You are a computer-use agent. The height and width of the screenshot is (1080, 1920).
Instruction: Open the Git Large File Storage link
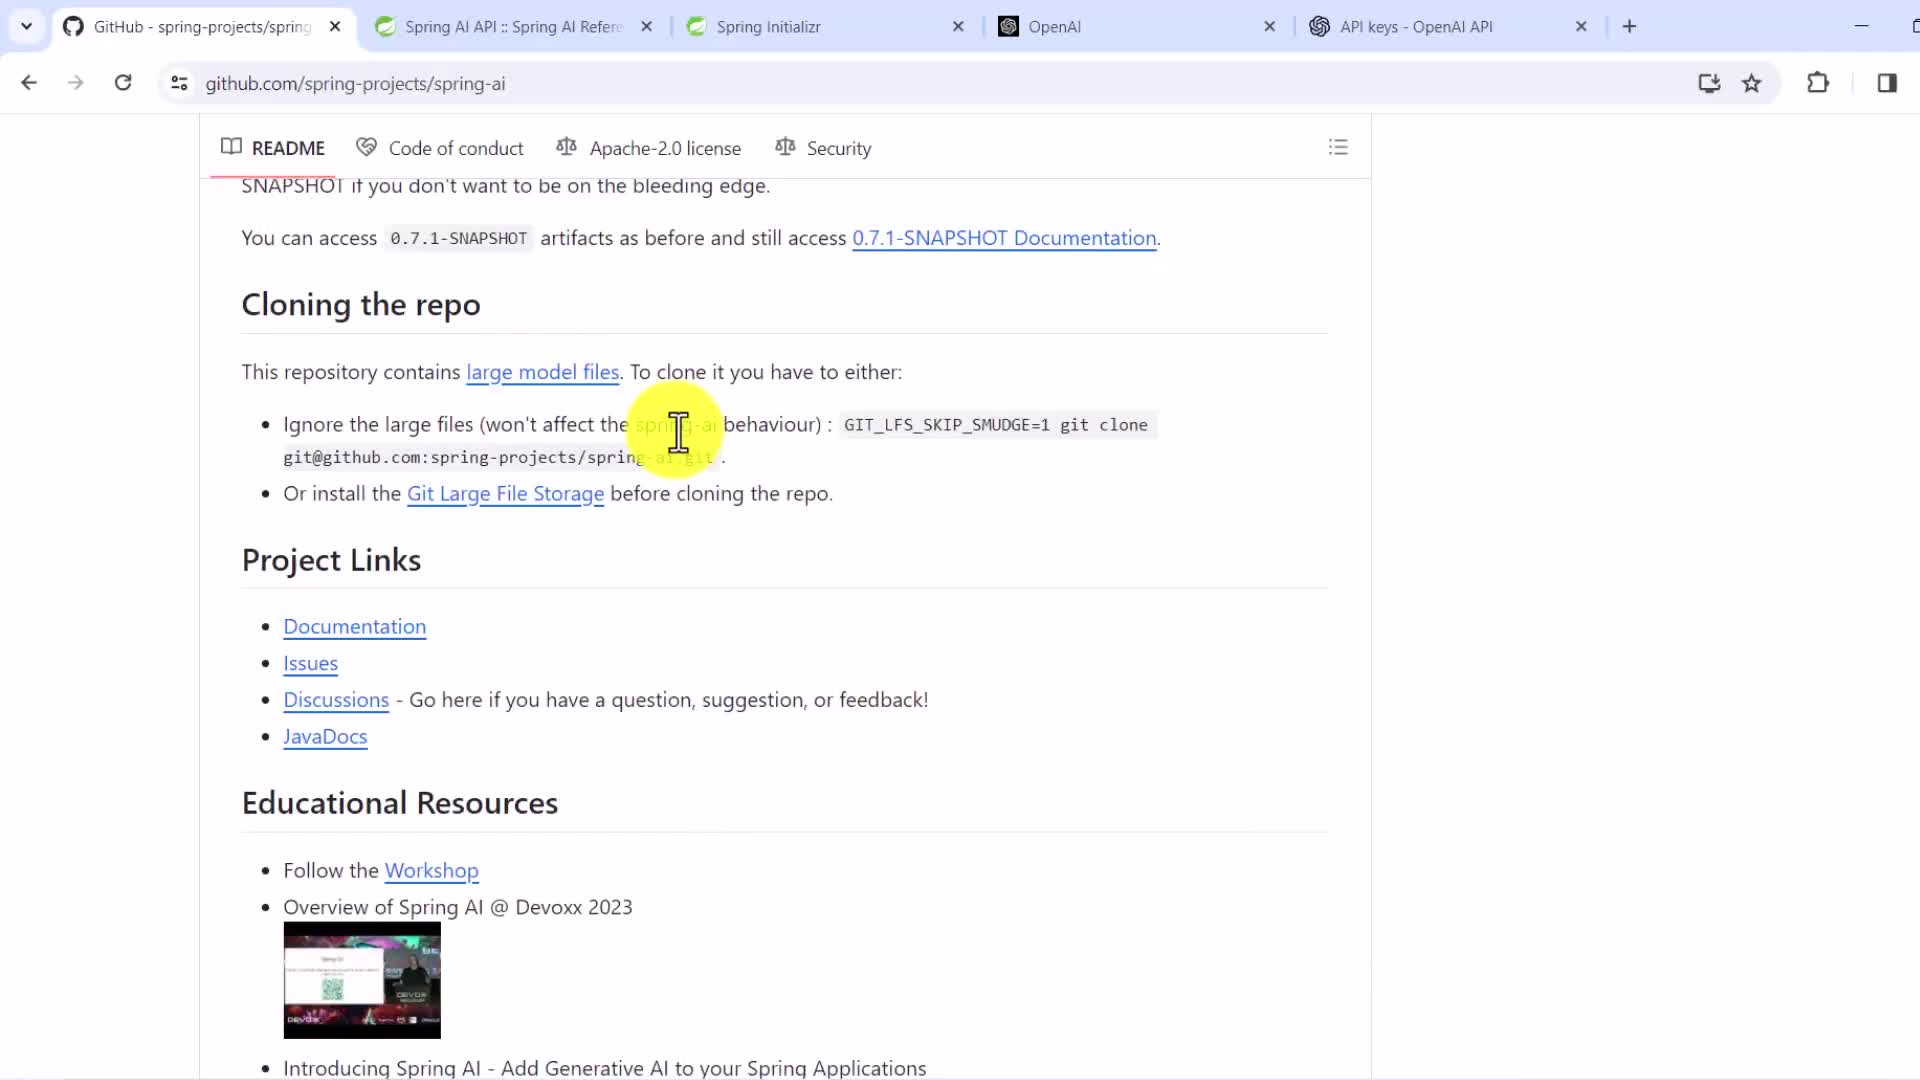505,494
